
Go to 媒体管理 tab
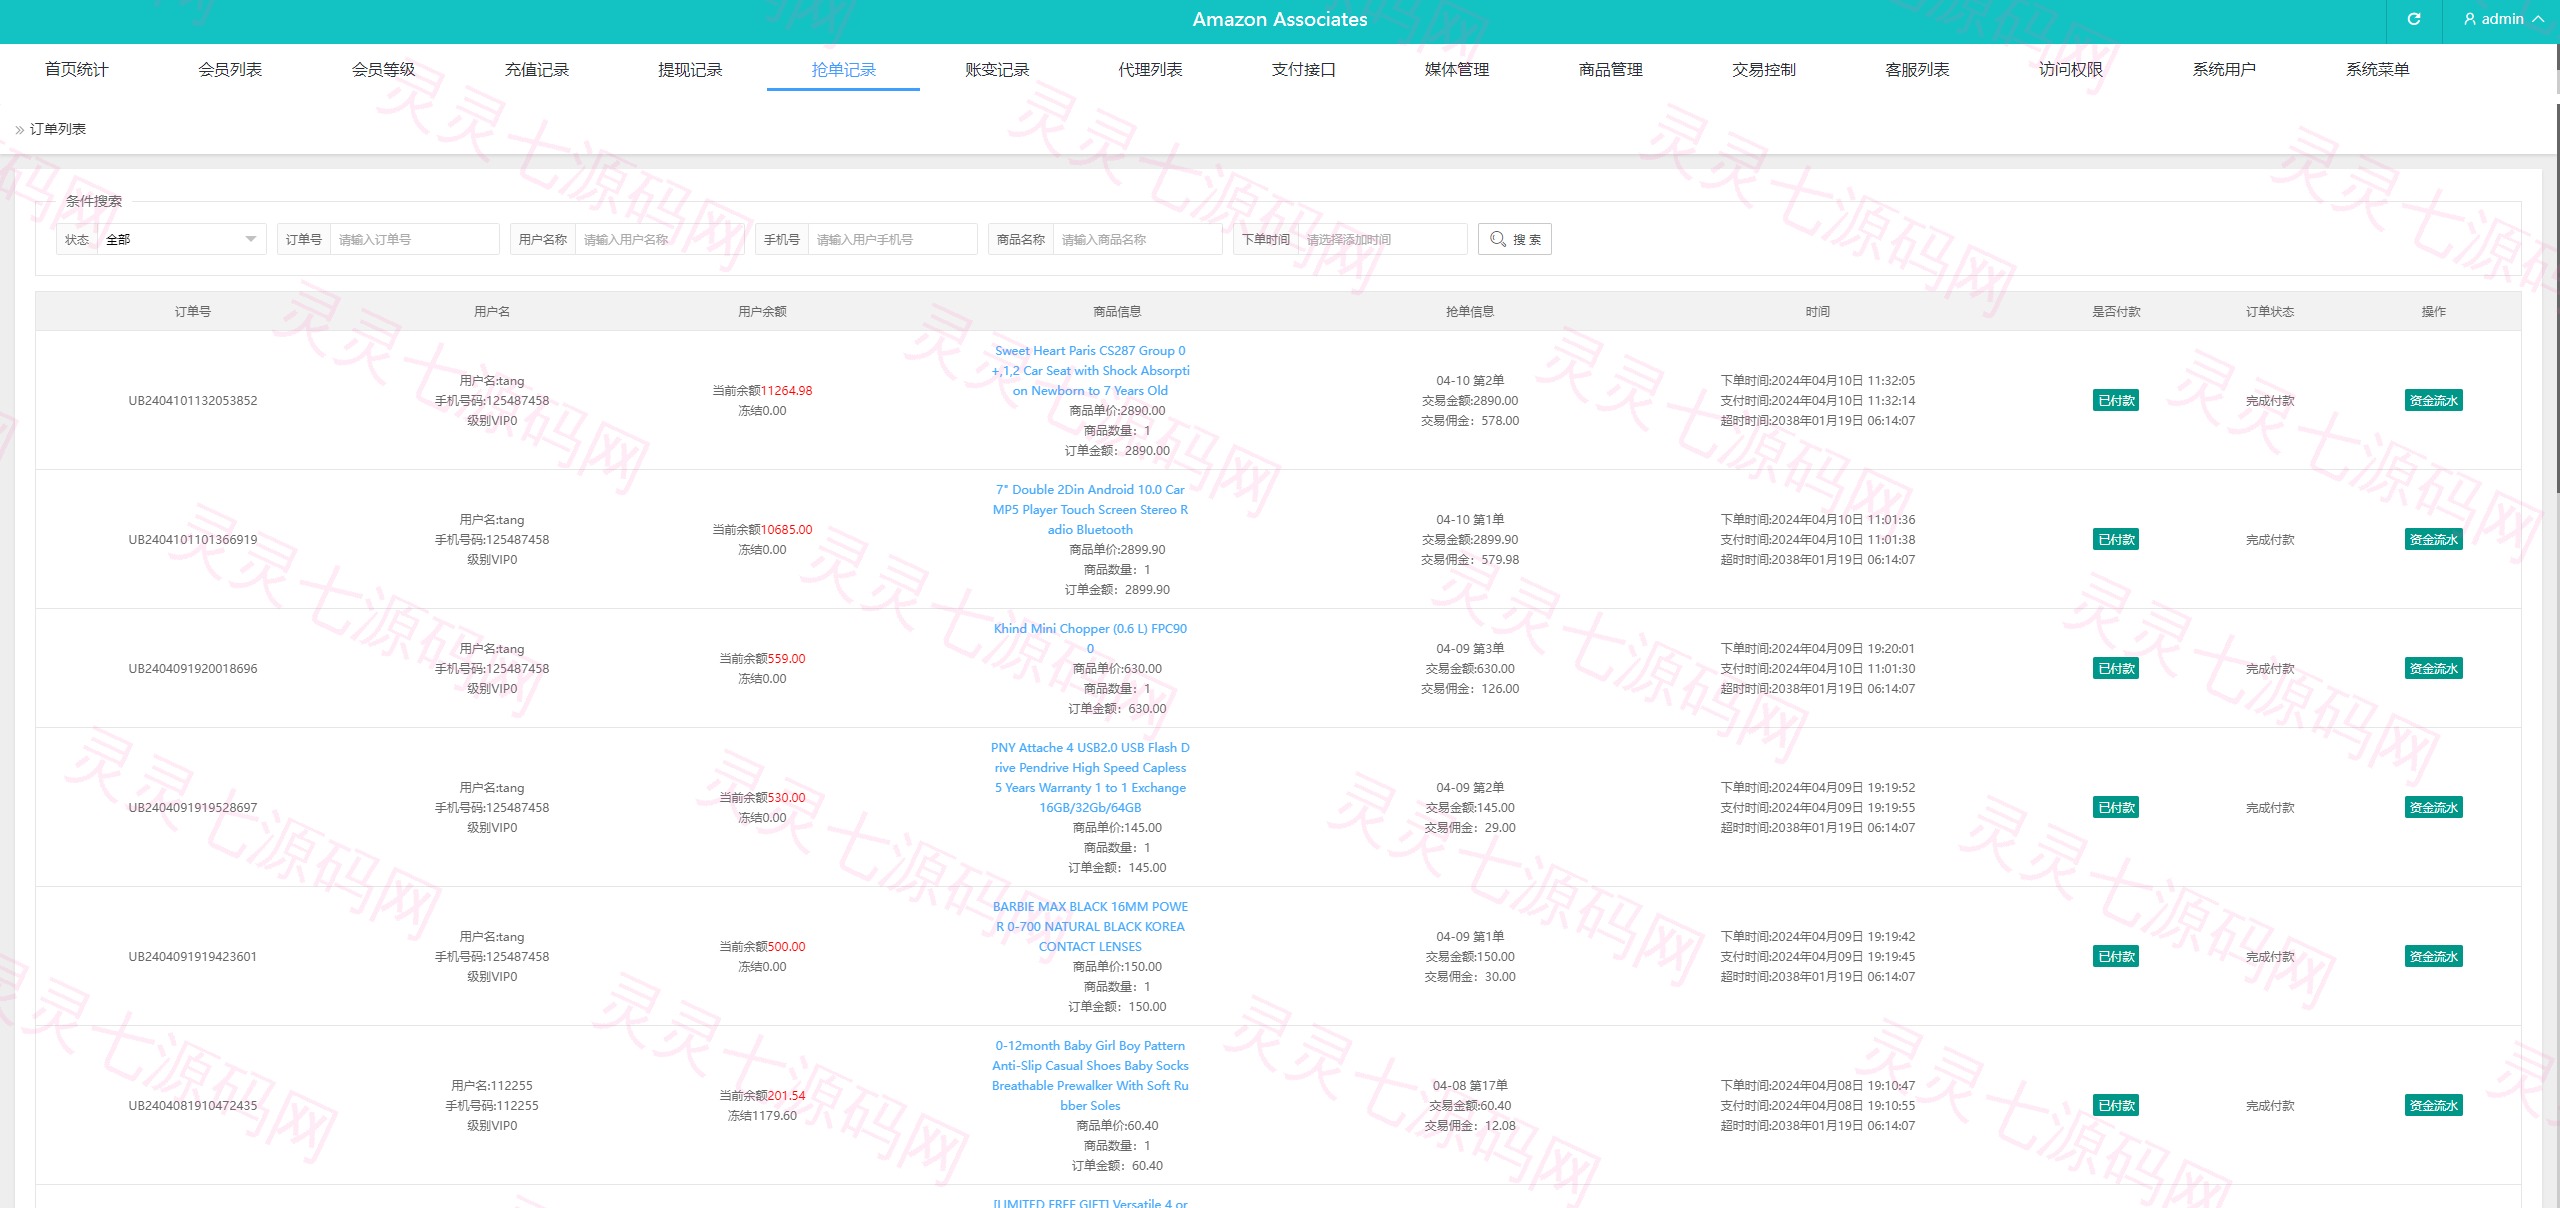pos(1457,69)
